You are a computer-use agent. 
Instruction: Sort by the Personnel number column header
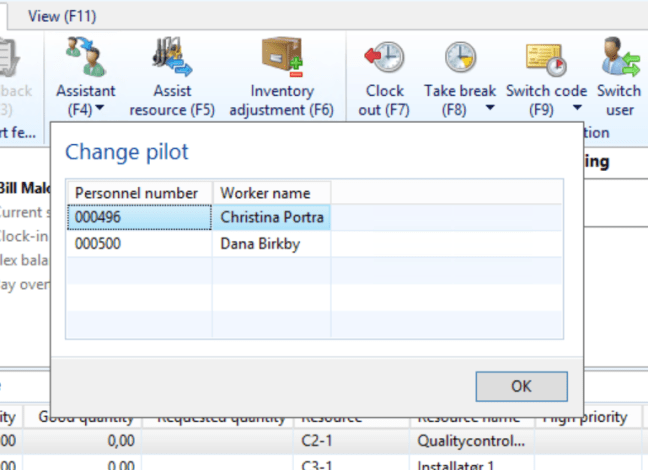(140, 193)
